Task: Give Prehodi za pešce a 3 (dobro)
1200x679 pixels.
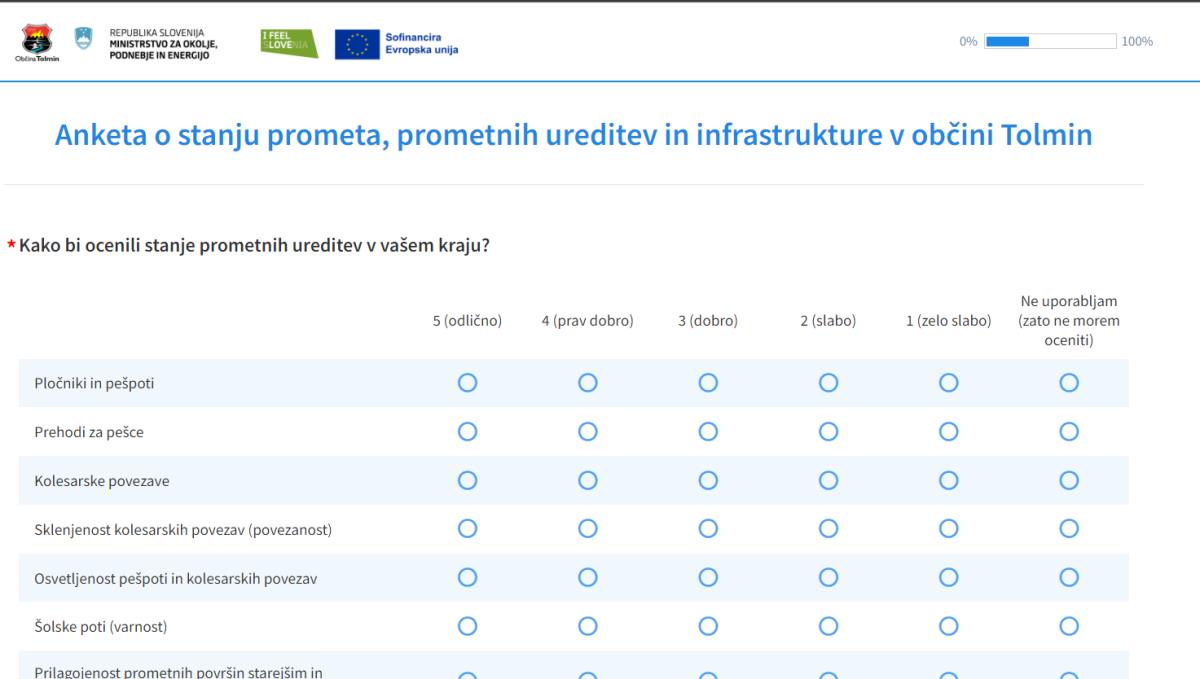Action: point(708,431)
